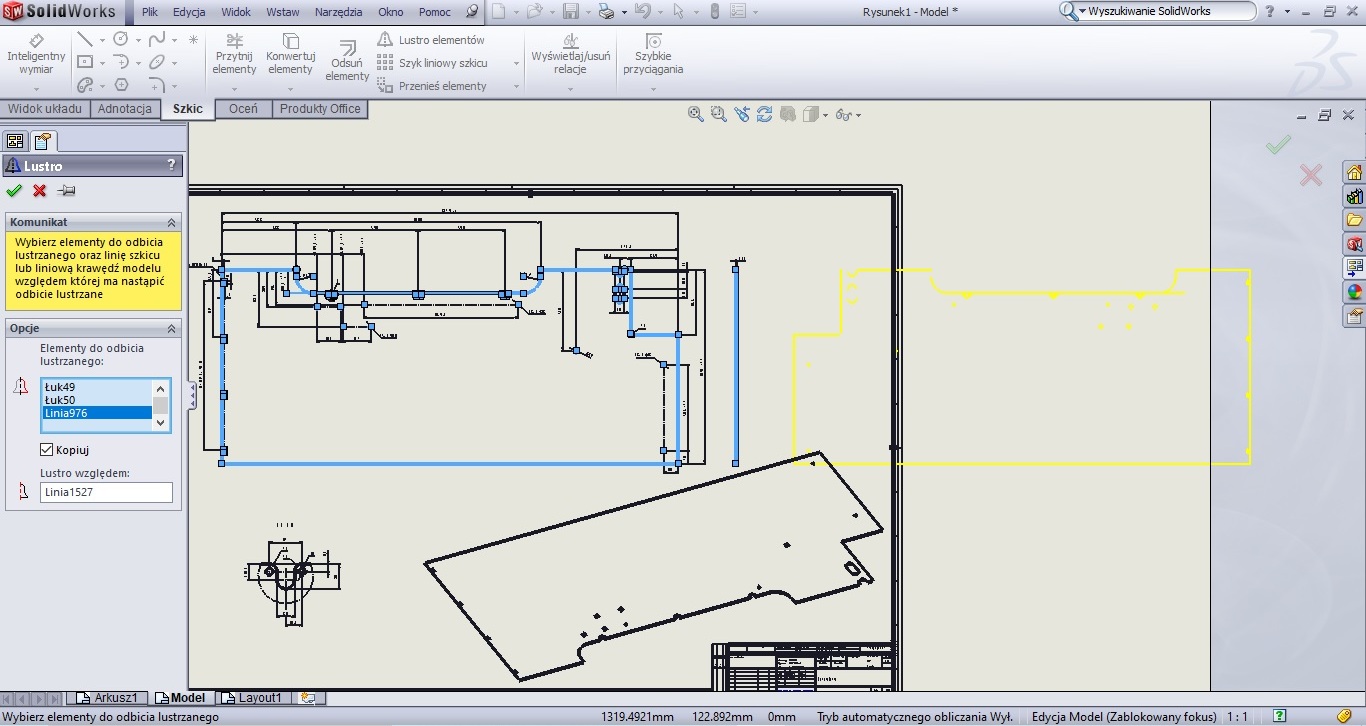This screenshot has width=1366, height=726.
Task: Select the Line sketch tool
Action: point(85,40)
